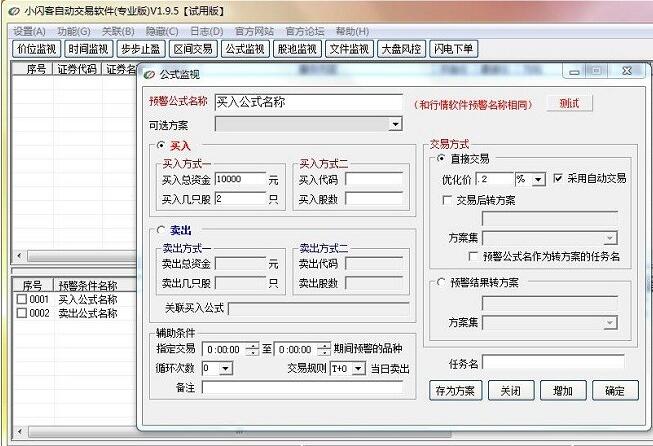Click the 测试 button
The image size is (653, 446).
(x=569, y=103)
